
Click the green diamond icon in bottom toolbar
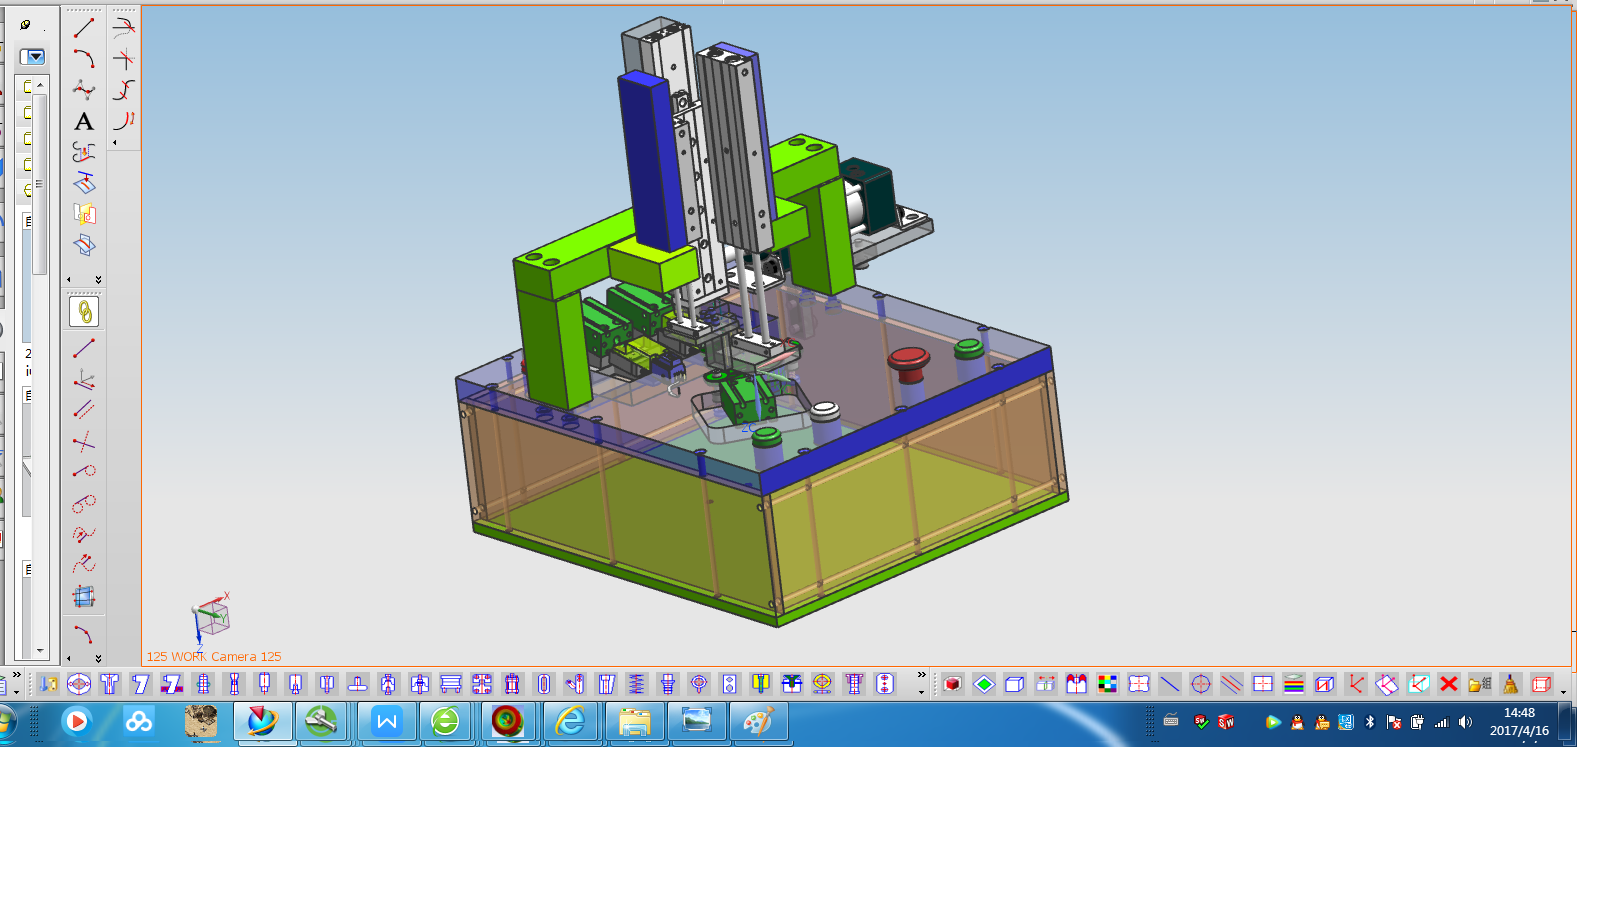(x=984, y=684)
